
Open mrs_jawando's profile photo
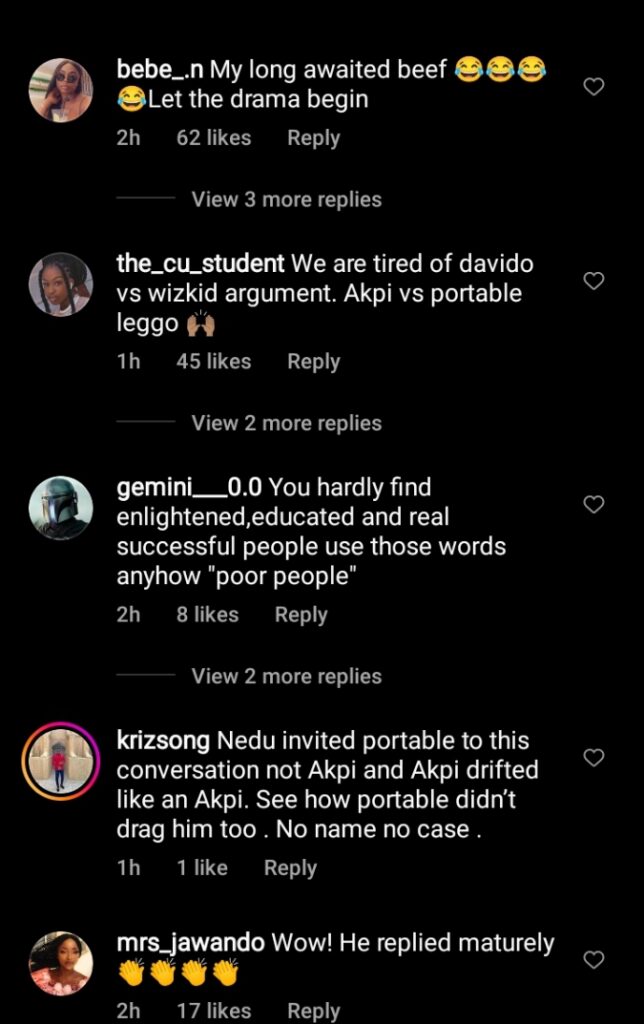[61, 964]
